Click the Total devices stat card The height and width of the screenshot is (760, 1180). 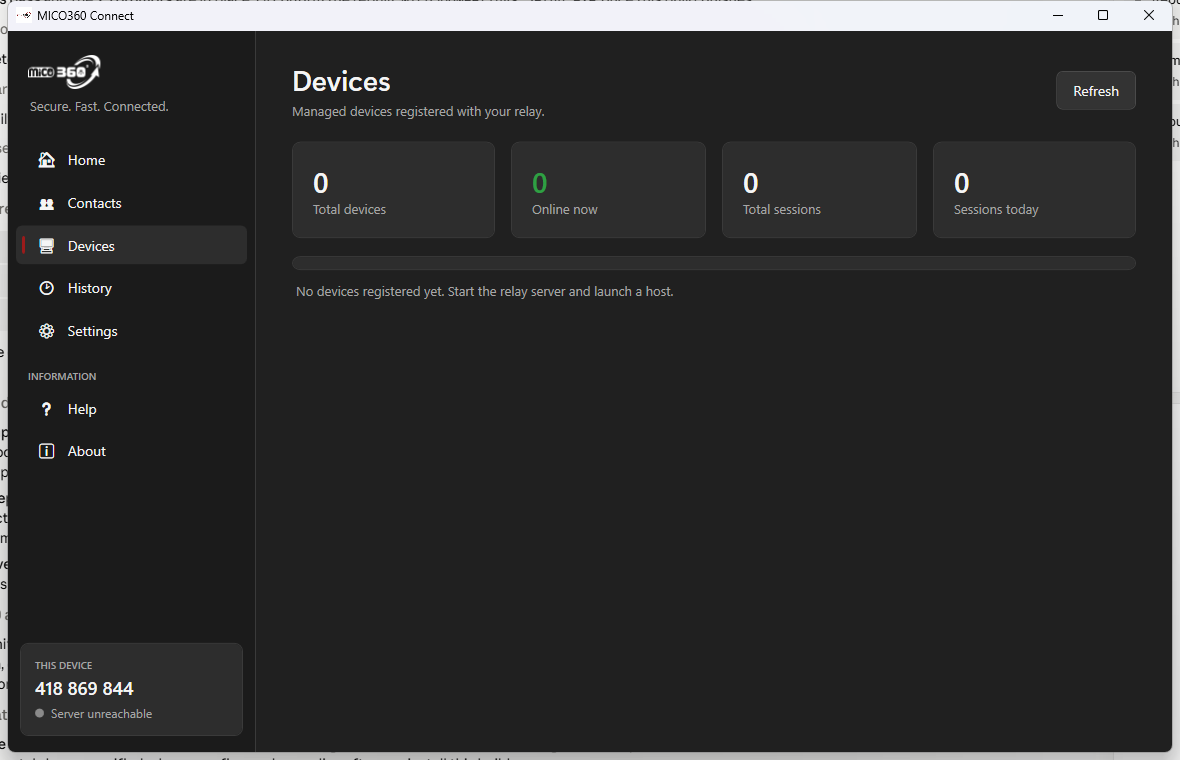(x=394, y=190)
